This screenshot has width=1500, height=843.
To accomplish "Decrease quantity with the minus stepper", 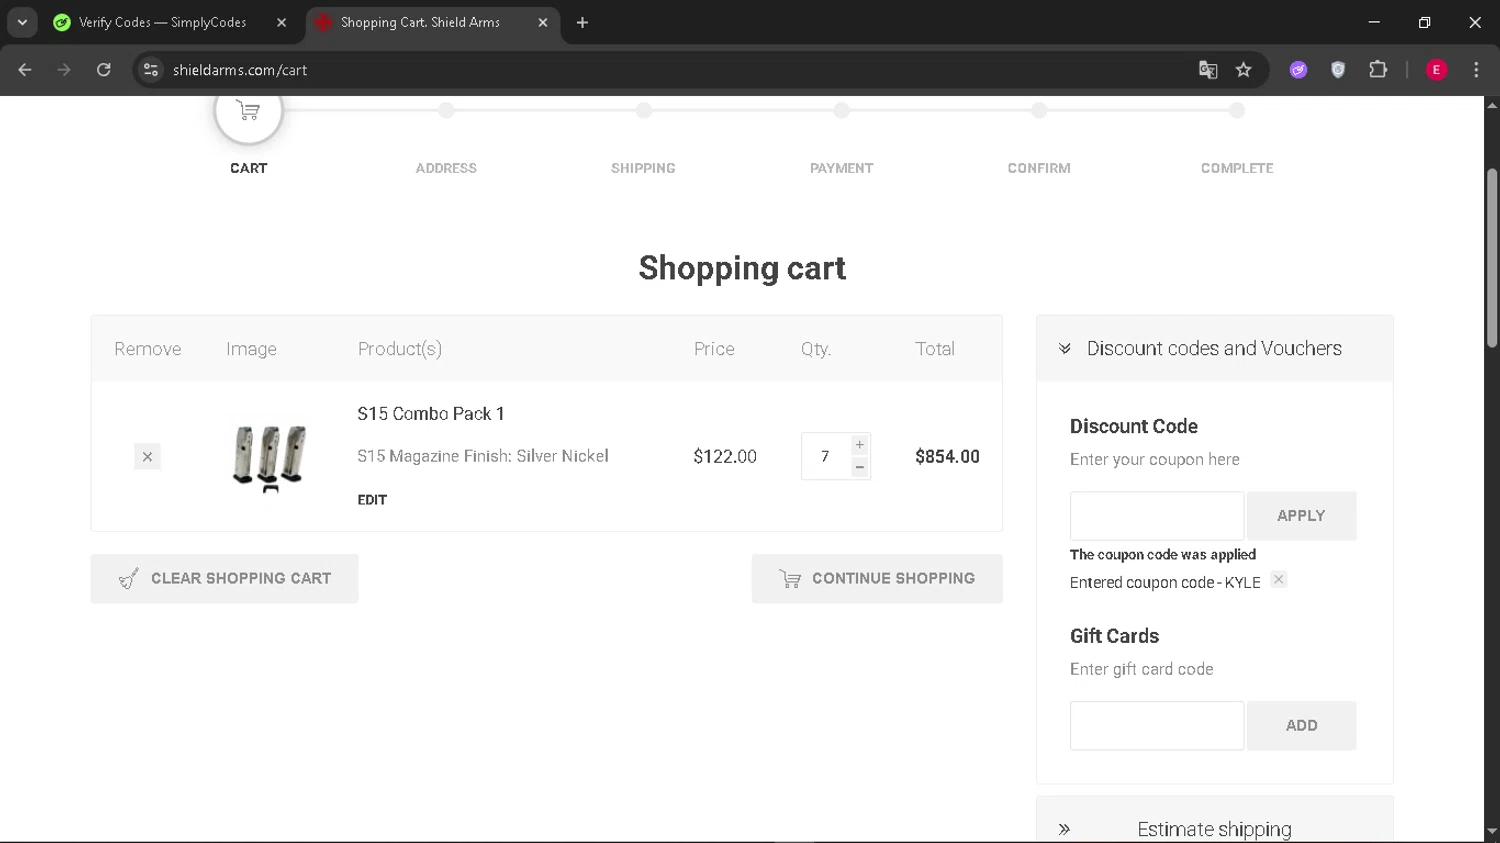I will pyautogui.click(x=859, y=468).
